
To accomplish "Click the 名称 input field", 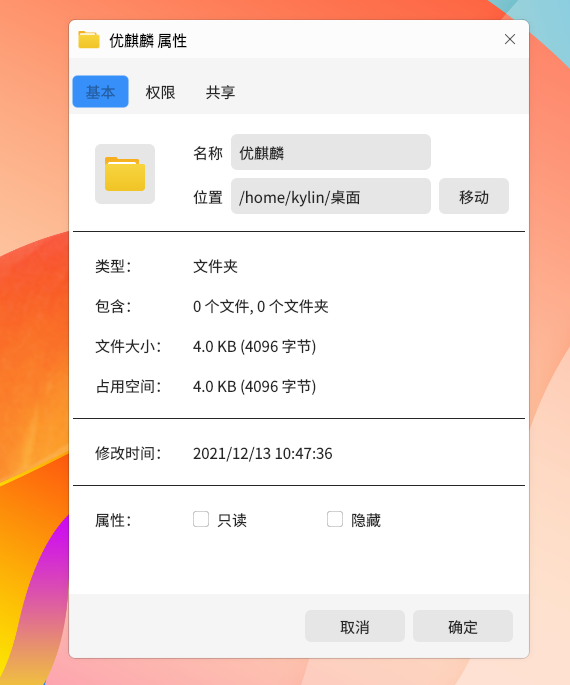I will pos(331,152).
